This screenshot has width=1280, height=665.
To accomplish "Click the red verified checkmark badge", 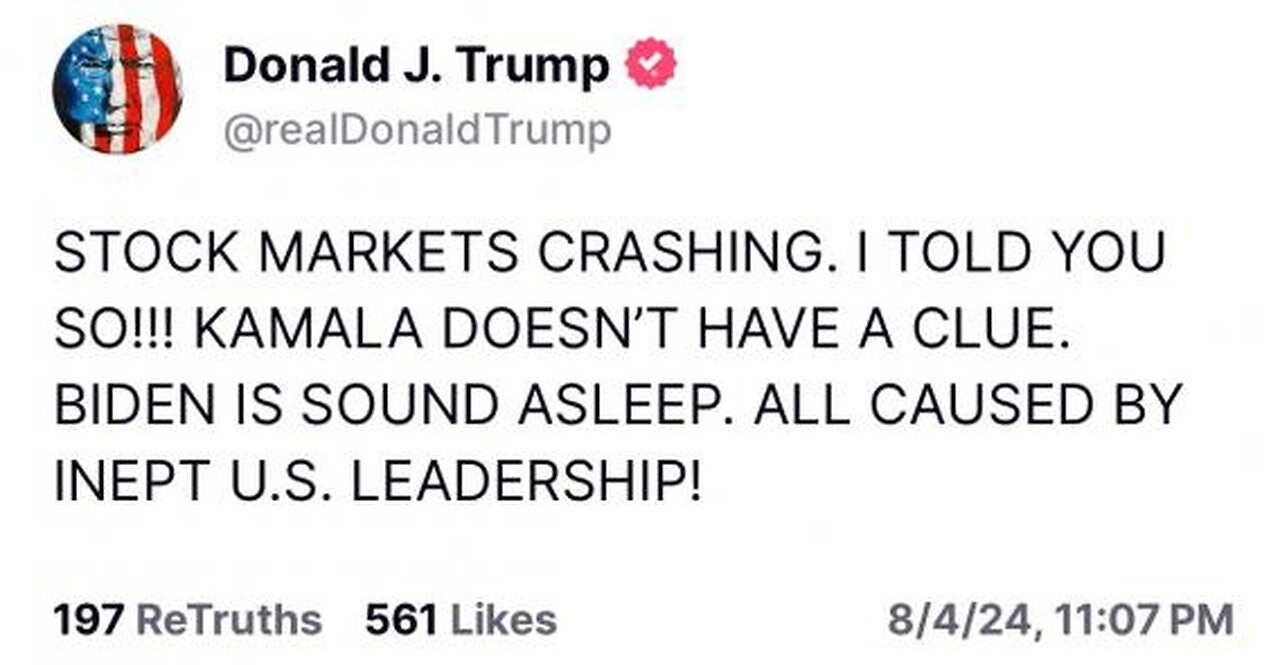I will point(650,66).
